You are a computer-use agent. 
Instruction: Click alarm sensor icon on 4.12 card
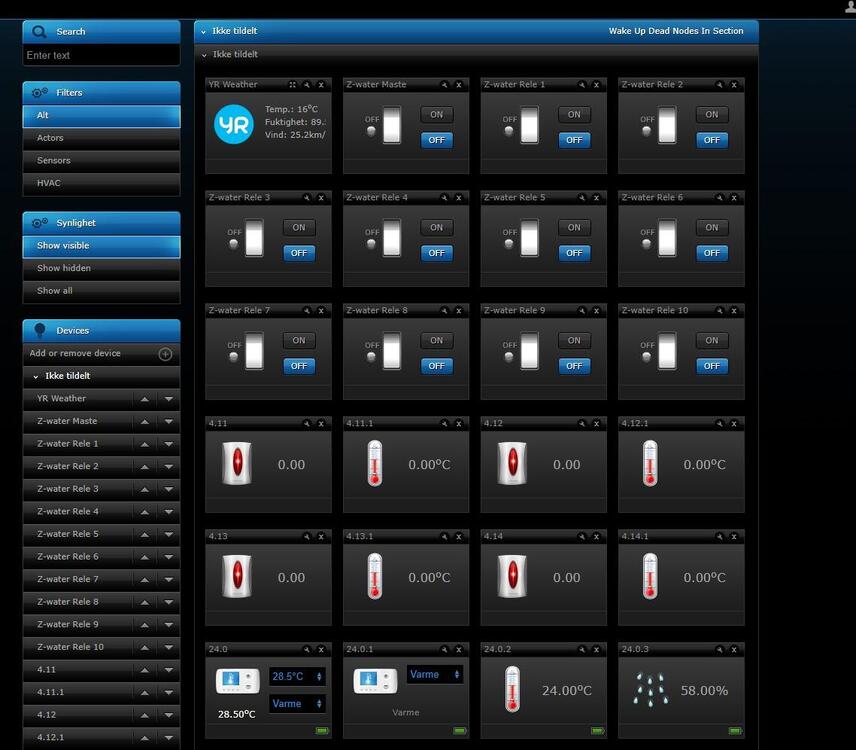click(512, 463)
